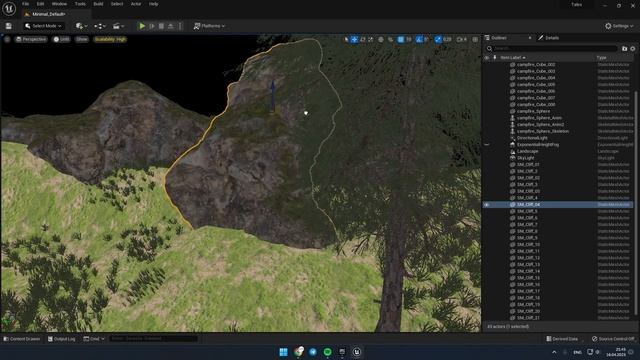Focus the console command input
Image resolution: width=640 pixels, height=360 pixels.
click(153, 339)
